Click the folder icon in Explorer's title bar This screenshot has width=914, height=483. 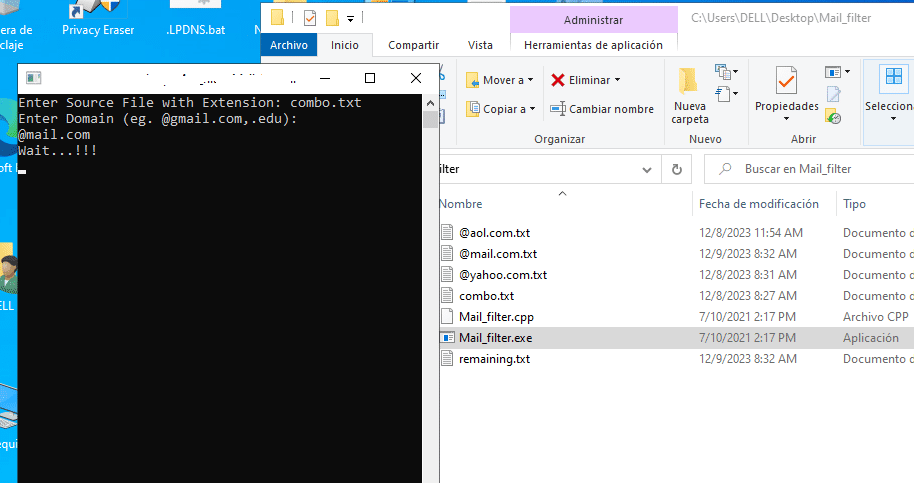[277, 17]
